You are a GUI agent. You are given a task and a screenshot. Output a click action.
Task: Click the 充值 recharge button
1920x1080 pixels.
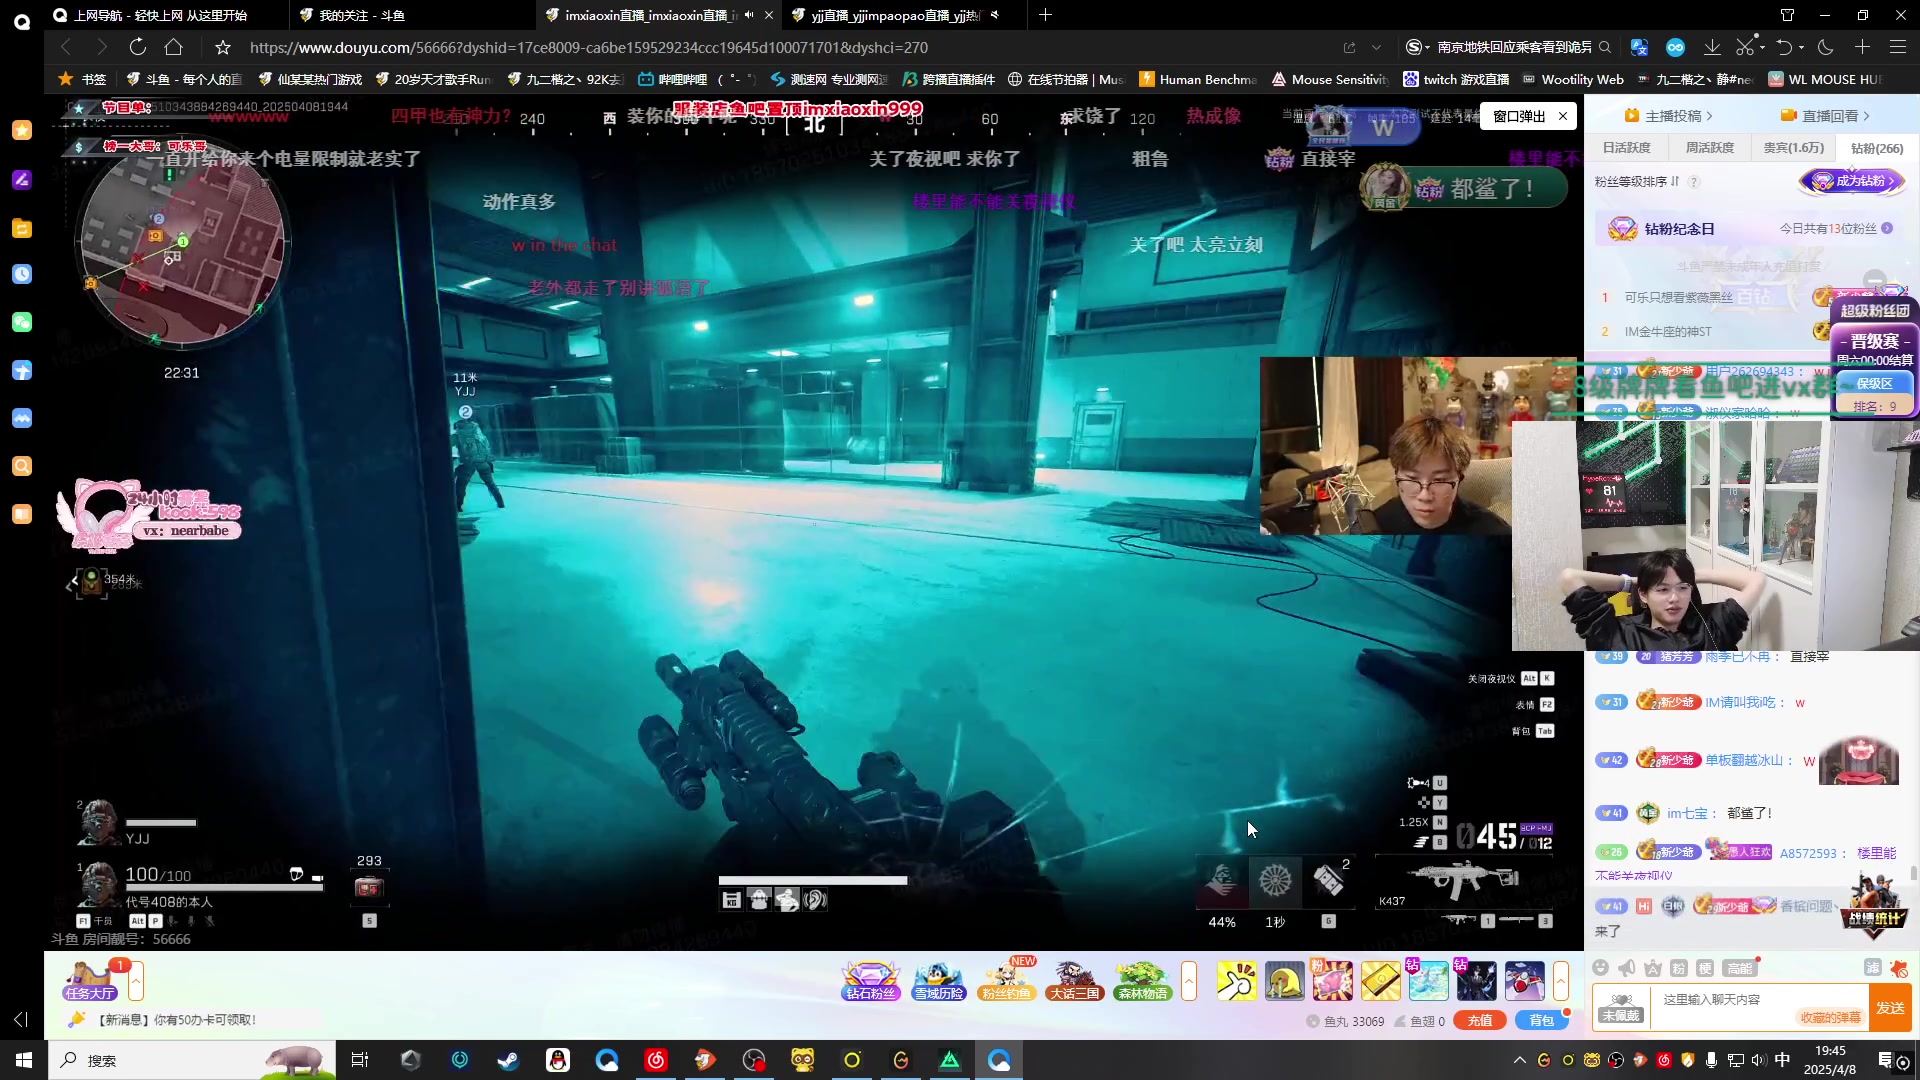1480,1020
